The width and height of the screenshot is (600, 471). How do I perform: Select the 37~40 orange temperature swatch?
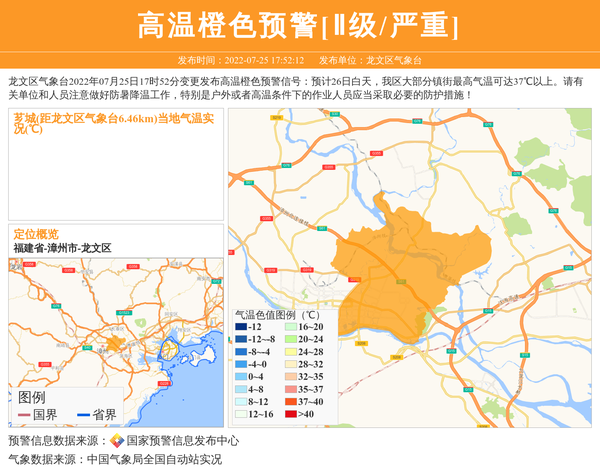290,402
